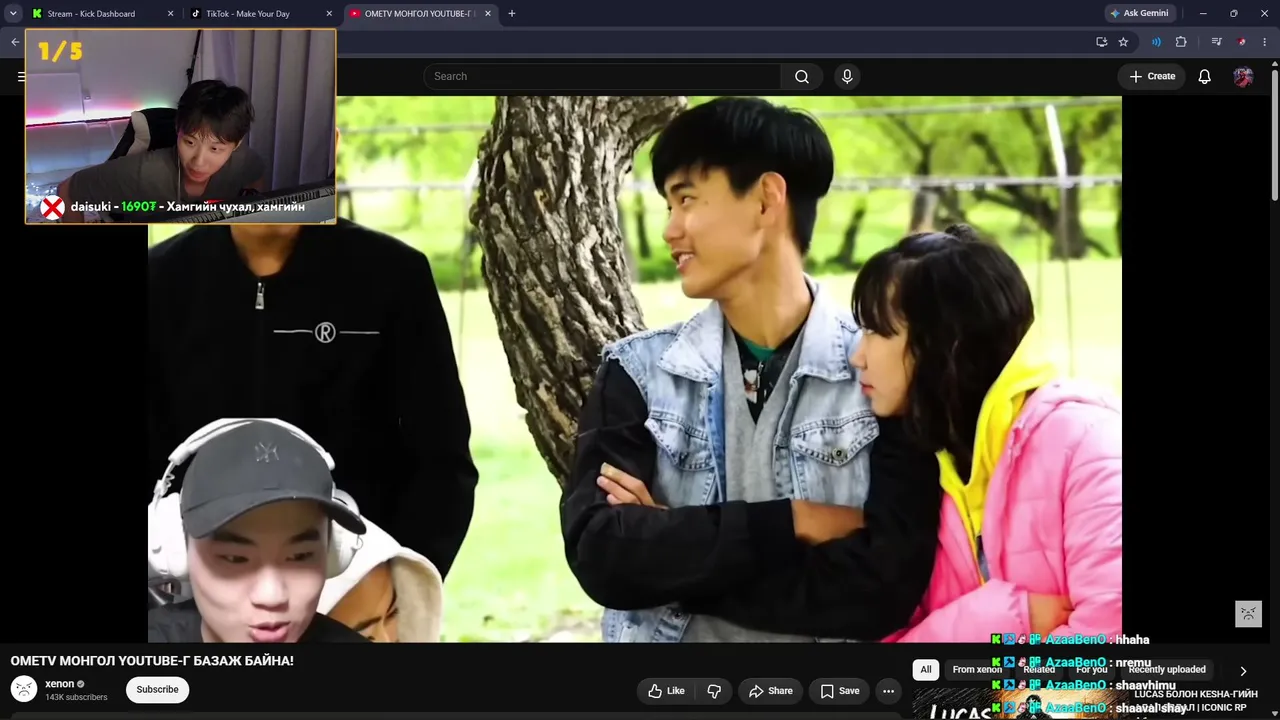Dislike this video
This screenshot has width=1280, height=720.
tap(714, 691)
